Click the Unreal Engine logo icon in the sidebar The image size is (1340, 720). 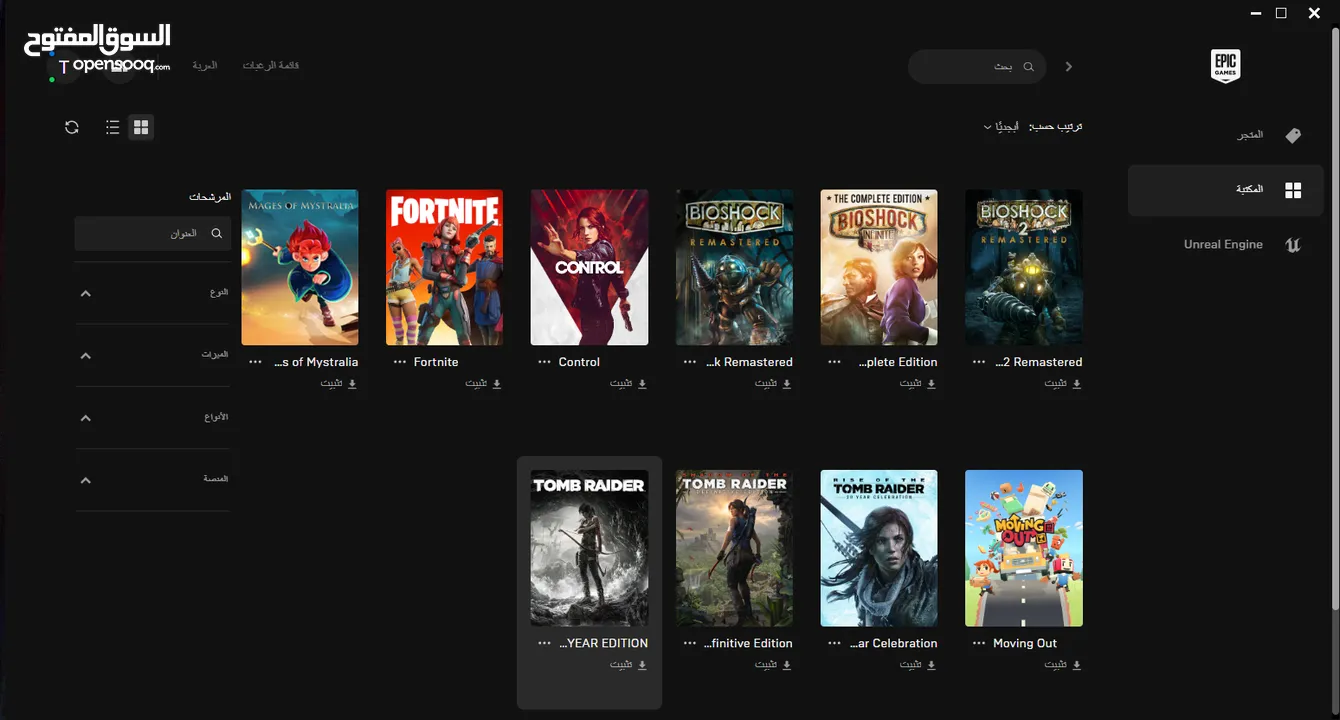(x=1293, y=244)
